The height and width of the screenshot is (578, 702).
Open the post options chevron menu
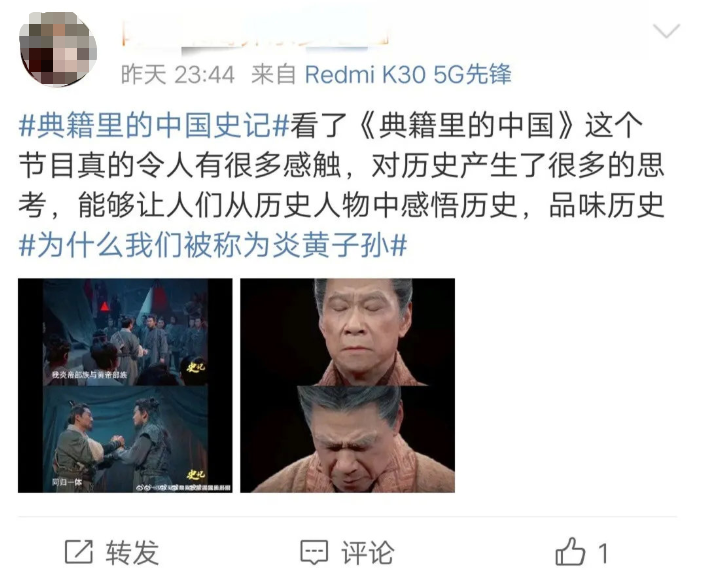coord(666,31)
